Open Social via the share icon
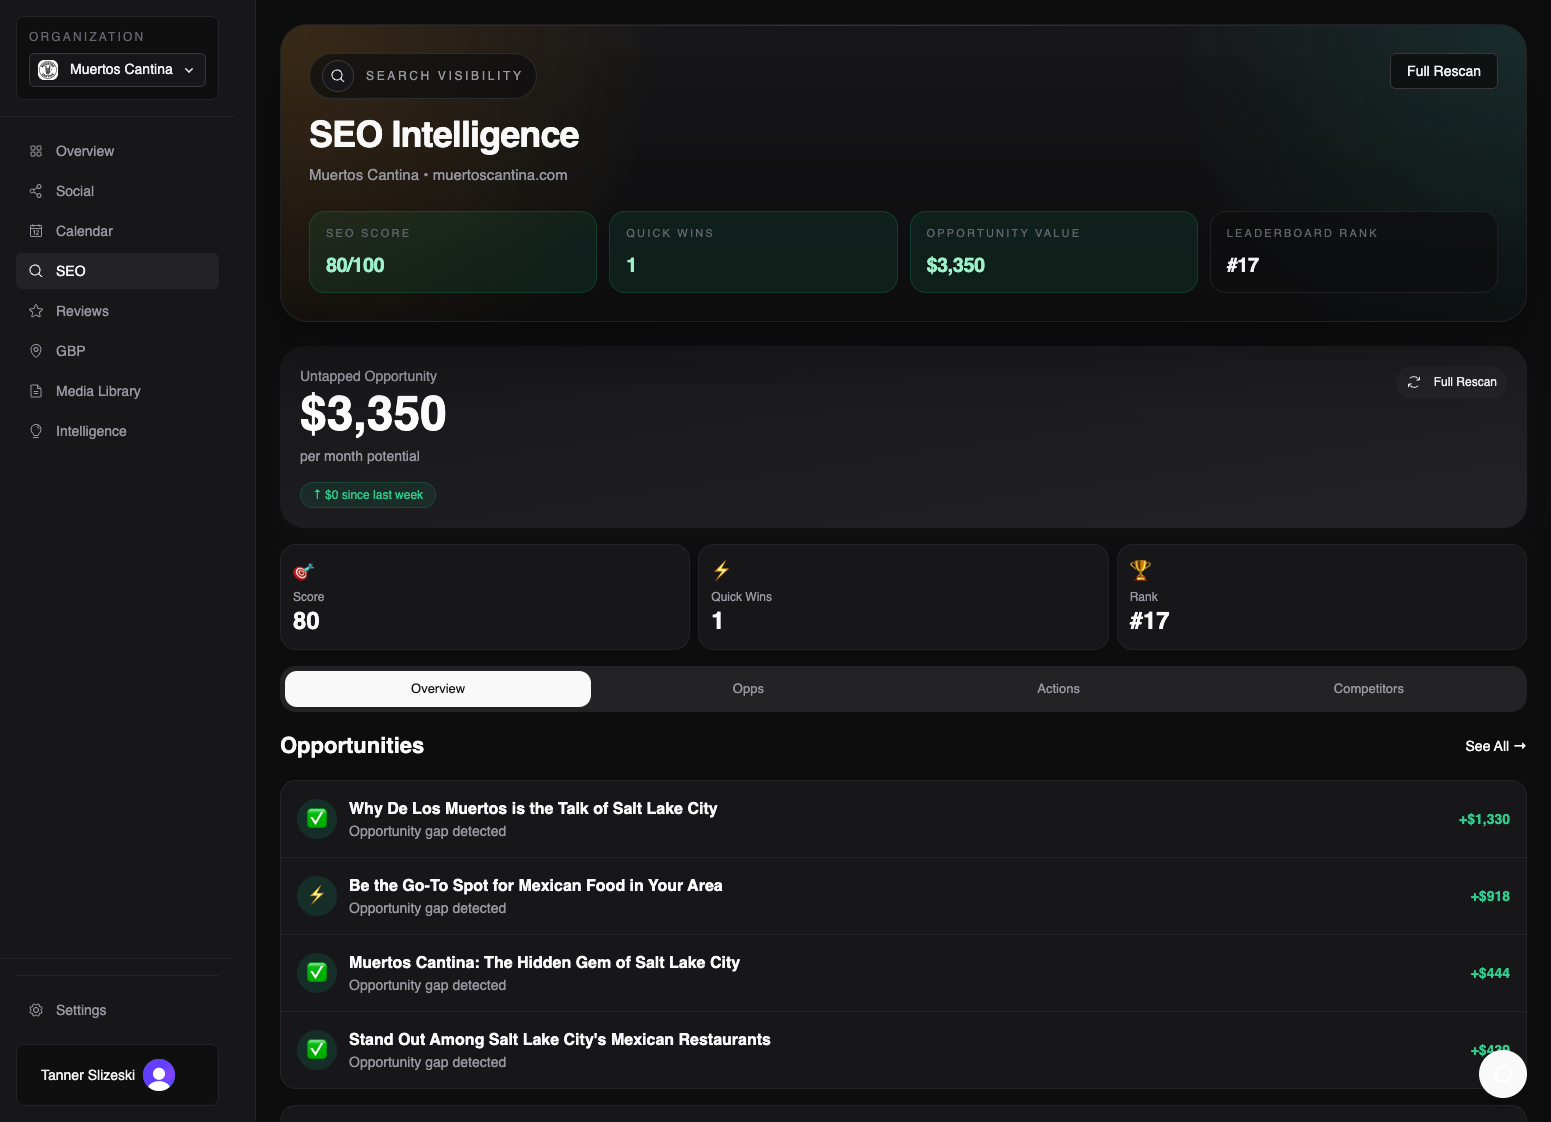Viewport: 1551px width, 1122px height. [x=36, y=191]
